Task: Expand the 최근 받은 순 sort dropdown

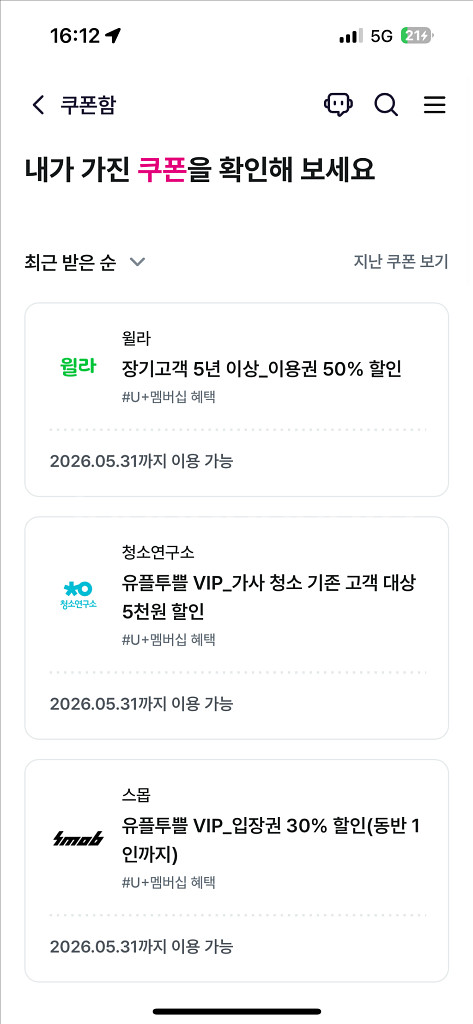Action: 84,263
